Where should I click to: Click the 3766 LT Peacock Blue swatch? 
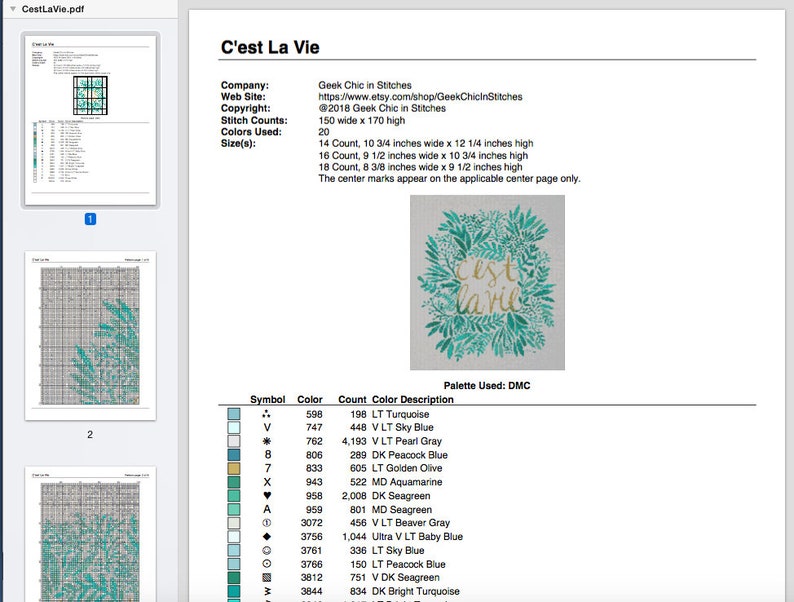coord(233,564)
